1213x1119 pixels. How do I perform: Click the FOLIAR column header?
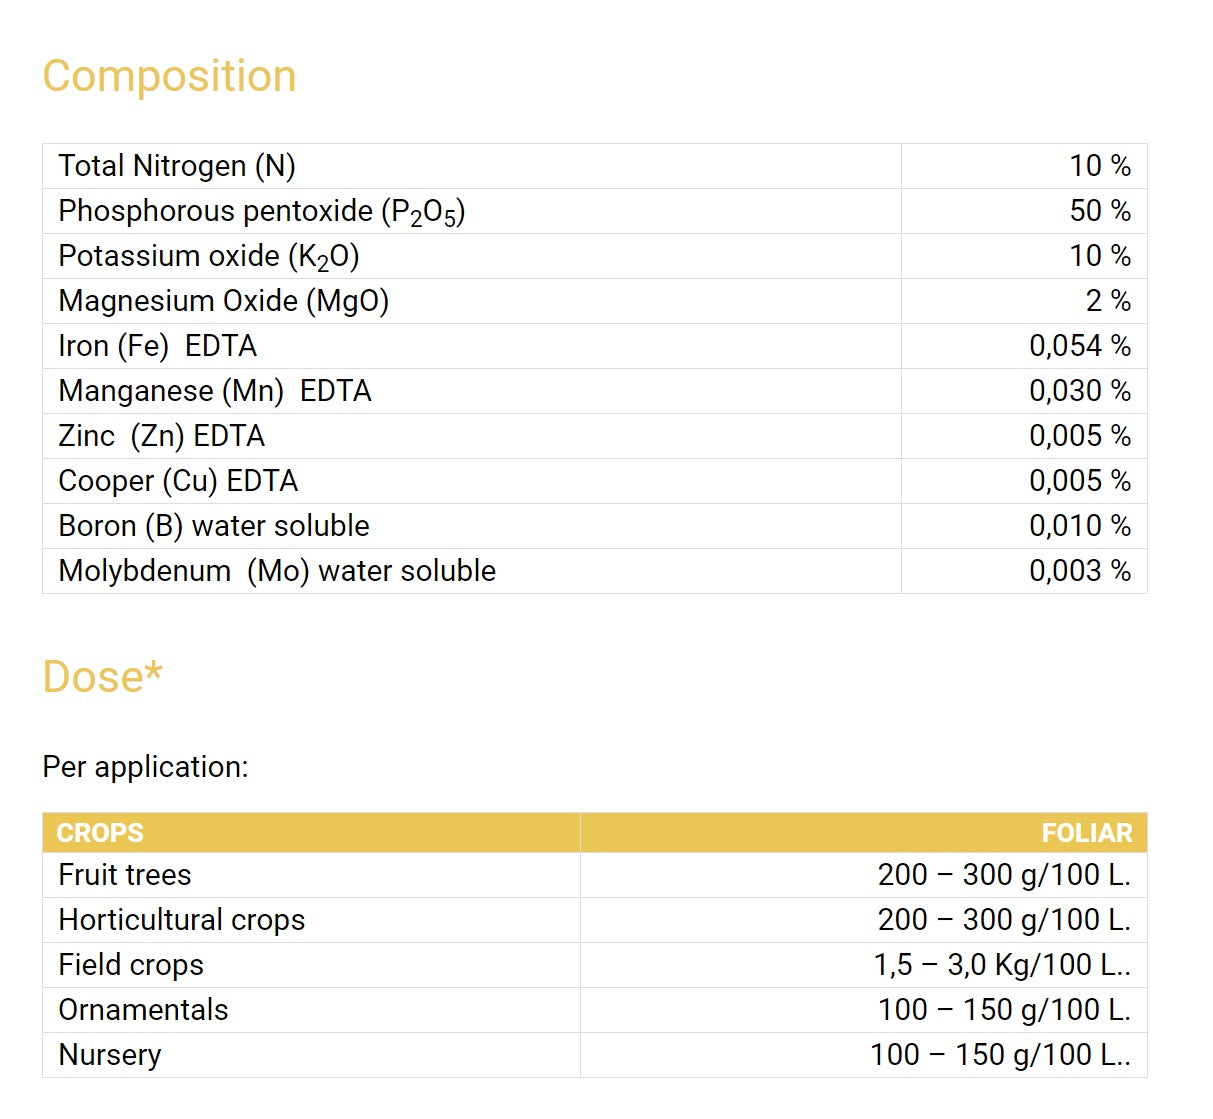[1086, 833]
